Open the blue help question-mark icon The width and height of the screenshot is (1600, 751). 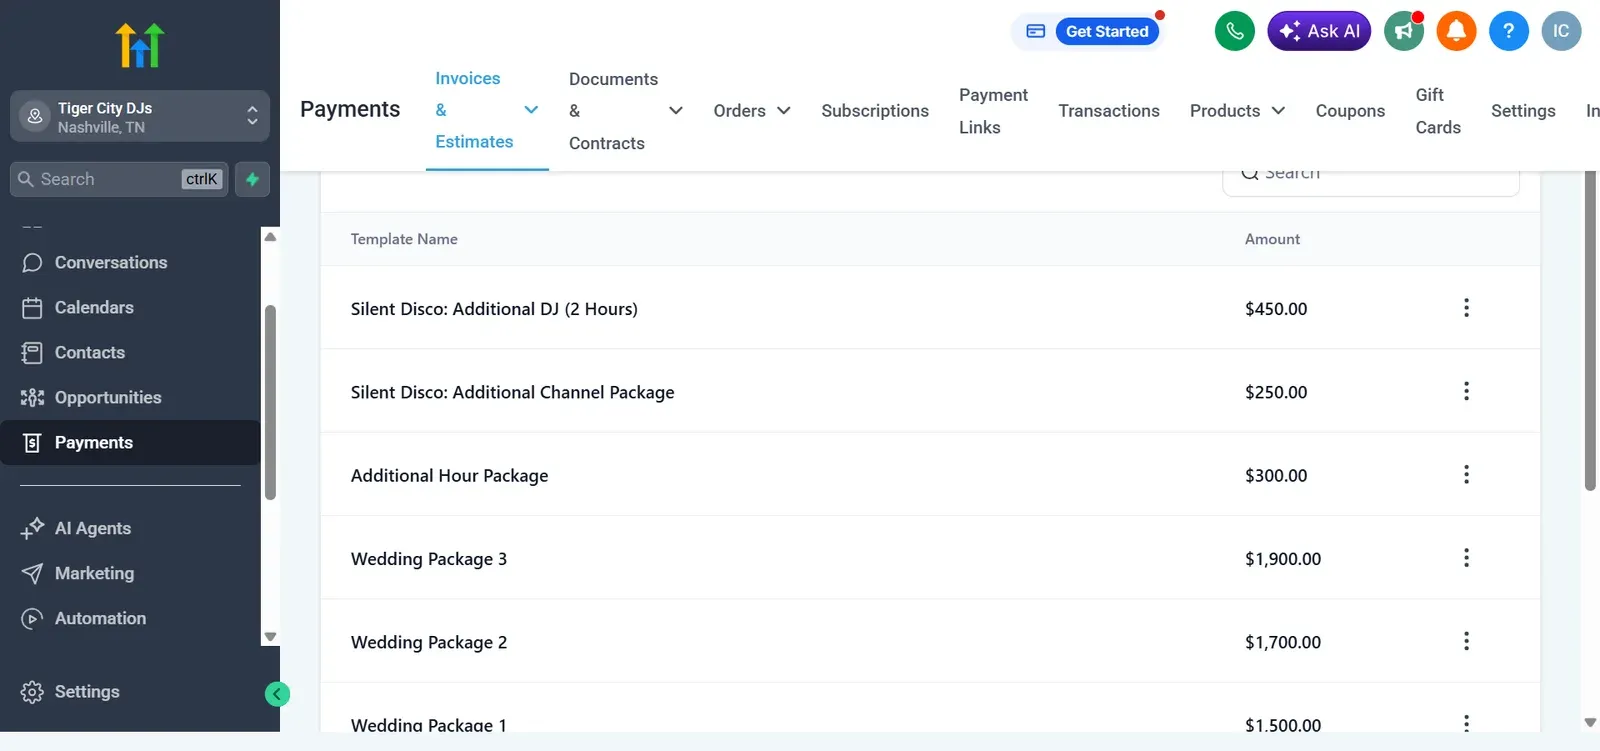1509,31
